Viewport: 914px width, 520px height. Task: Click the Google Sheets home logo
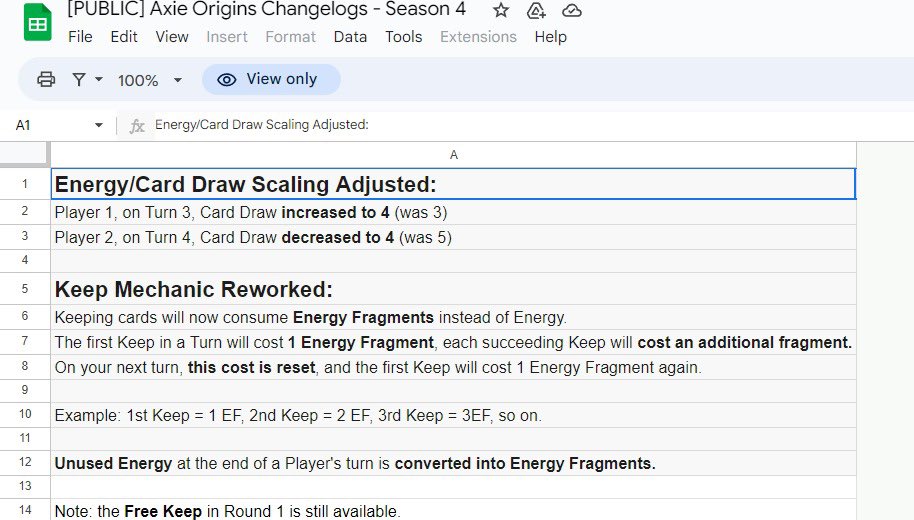click(37, 23)
